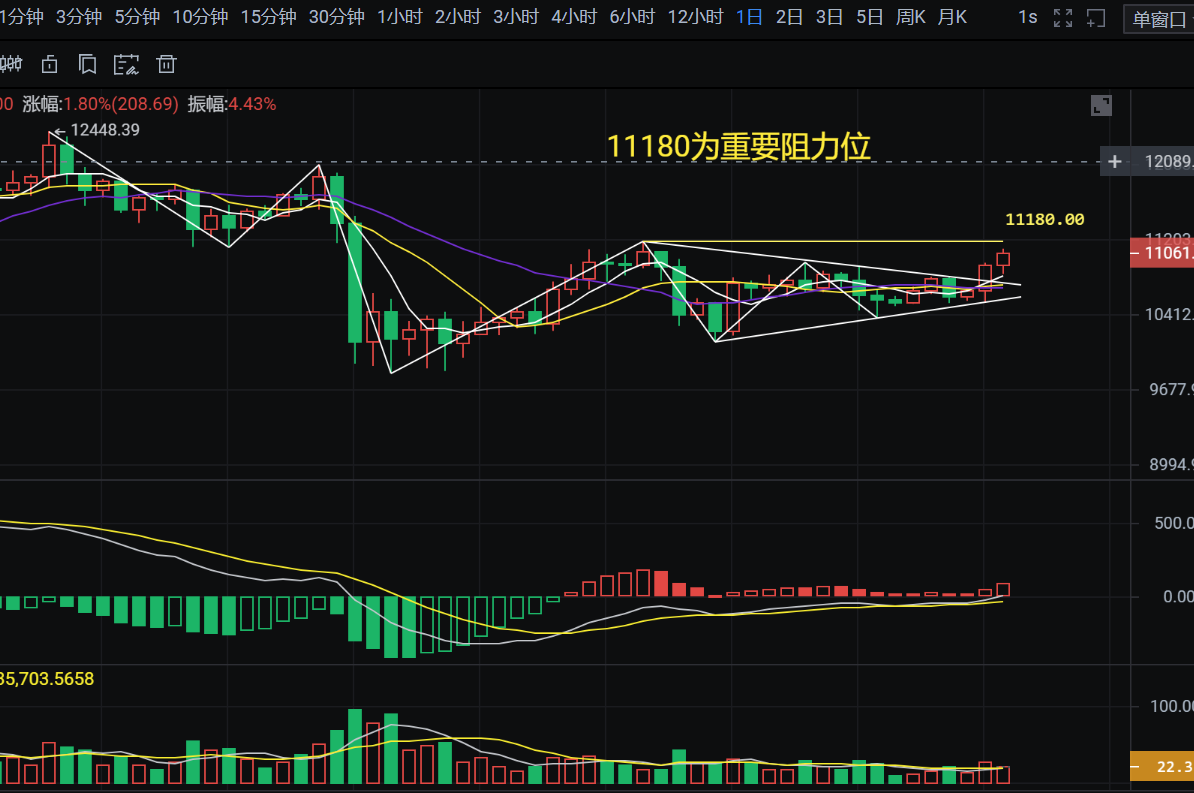1194x793 pixels.
Task: Click the 100.0 volume axis label
Action: coord(1172,706)
